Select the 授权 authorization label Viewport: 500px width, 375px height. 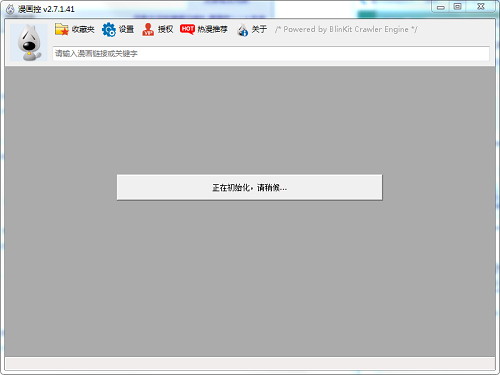165,29
